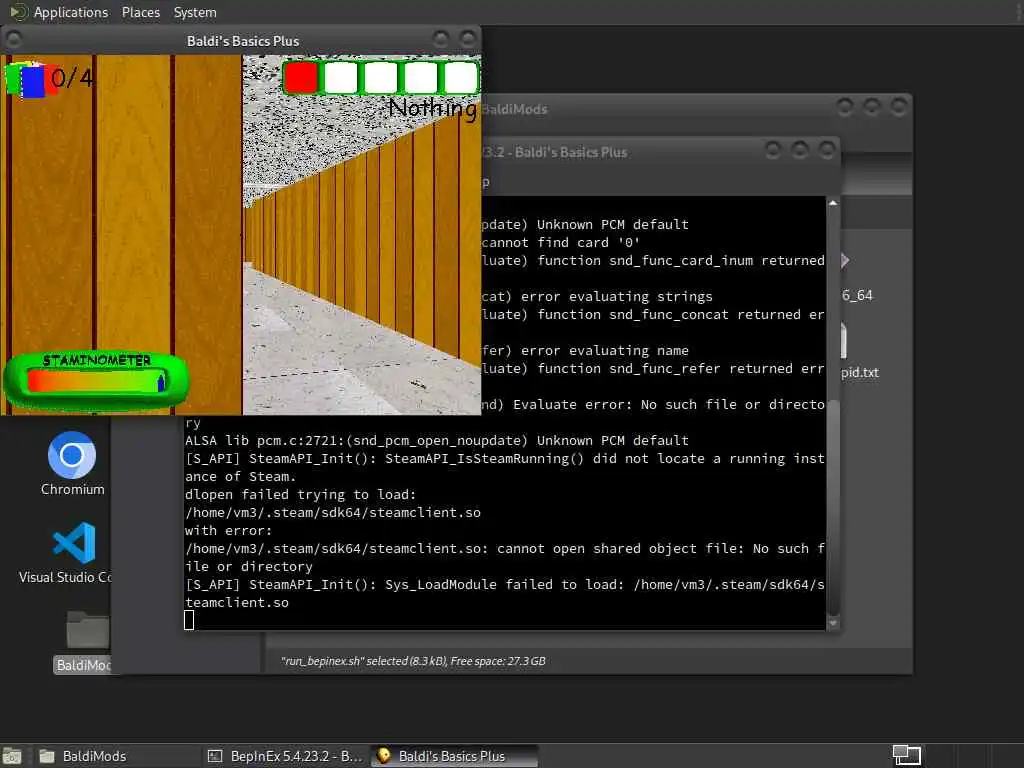Open the Places menu

click(140, 12)
